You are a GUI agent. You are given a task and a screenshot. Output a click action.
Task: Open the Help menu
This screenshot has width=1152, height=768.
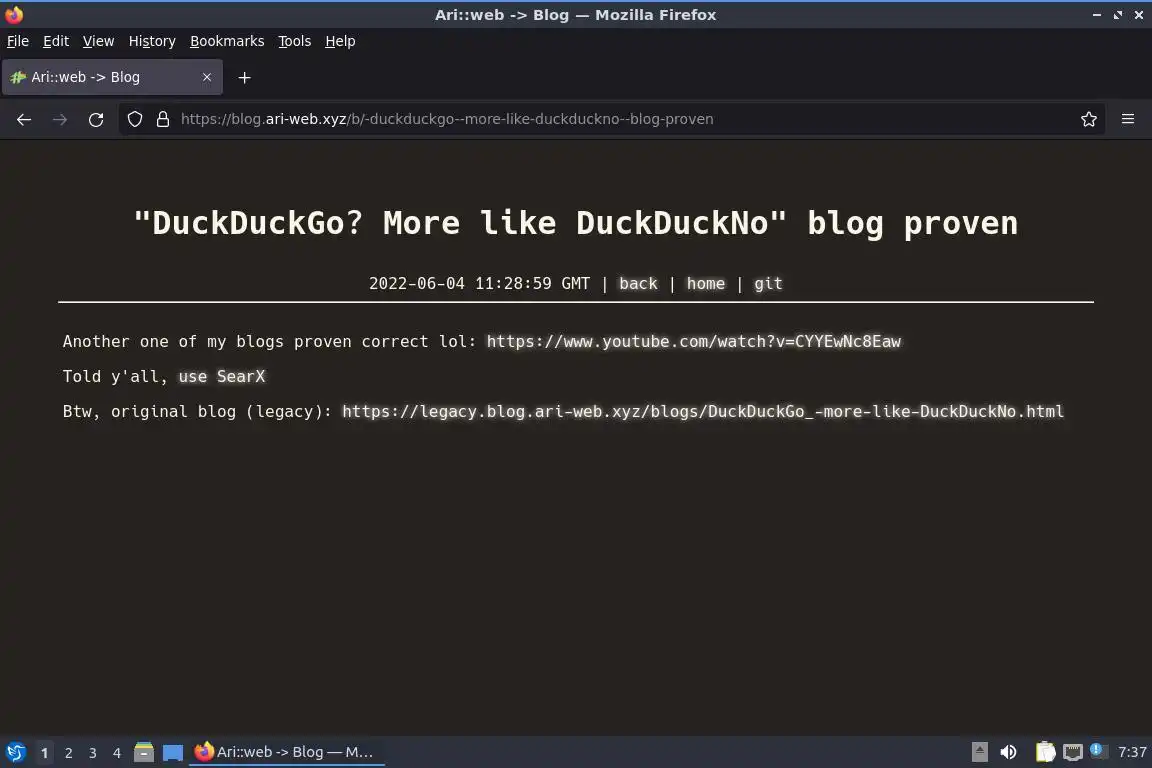340,41
